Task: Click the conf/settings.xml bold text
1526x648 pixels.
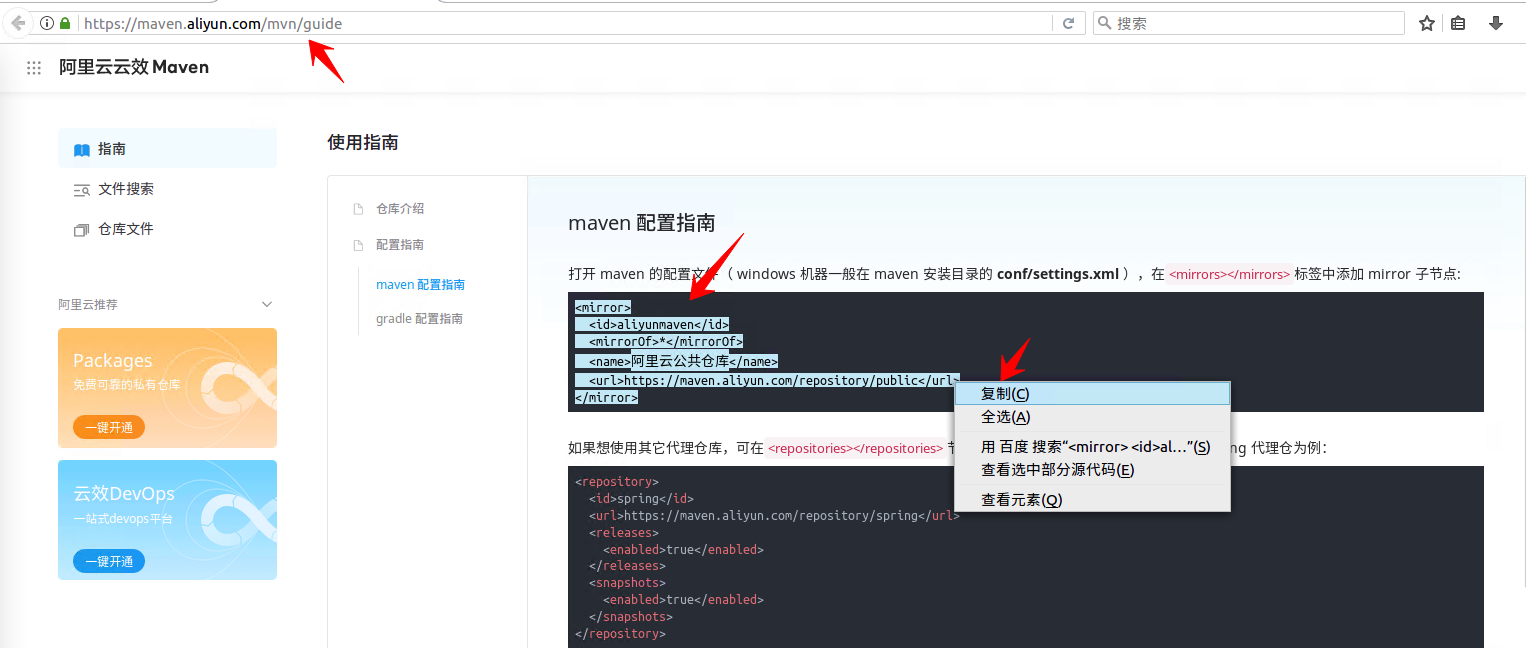Action: pyautogui.click(x=1058, y=274)
